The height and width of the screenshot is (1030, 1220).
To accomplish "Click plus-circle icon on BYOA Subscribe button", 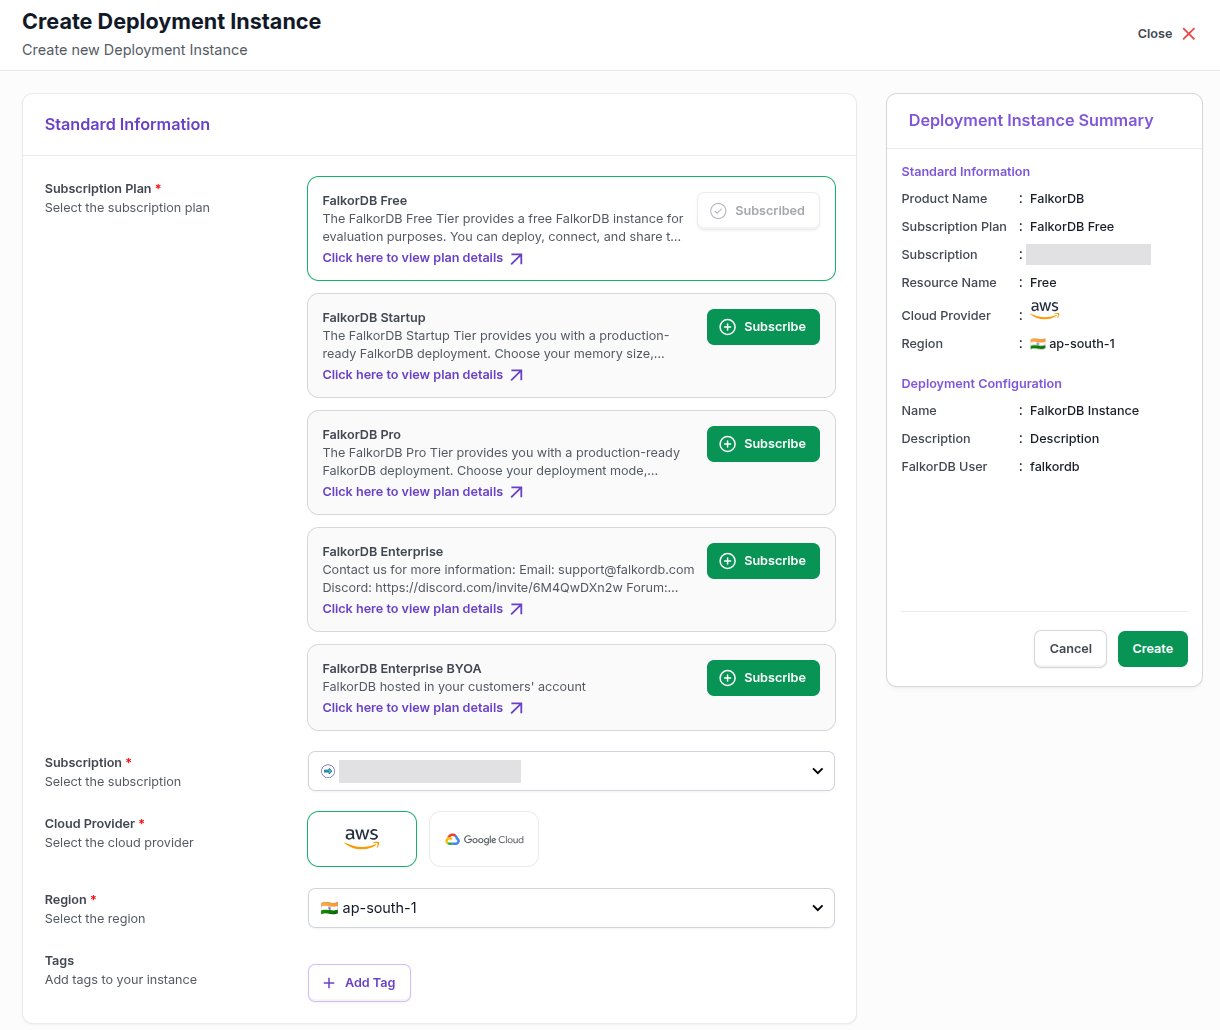I will point(728,678).
